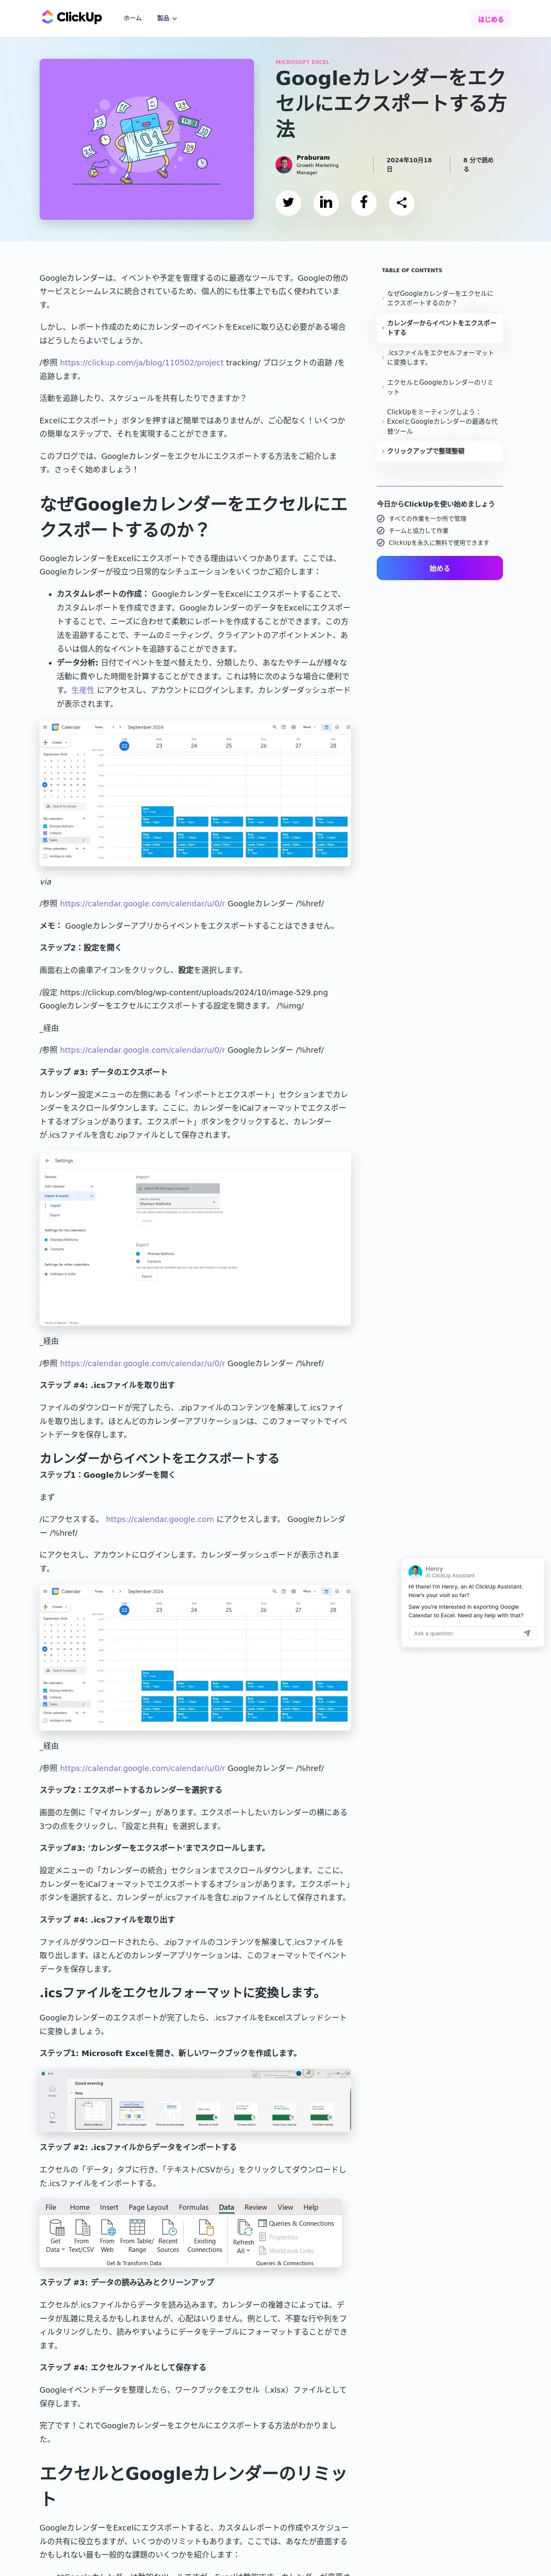Open the clickup.com/ja/blog/110502/project link

(141, 362)
